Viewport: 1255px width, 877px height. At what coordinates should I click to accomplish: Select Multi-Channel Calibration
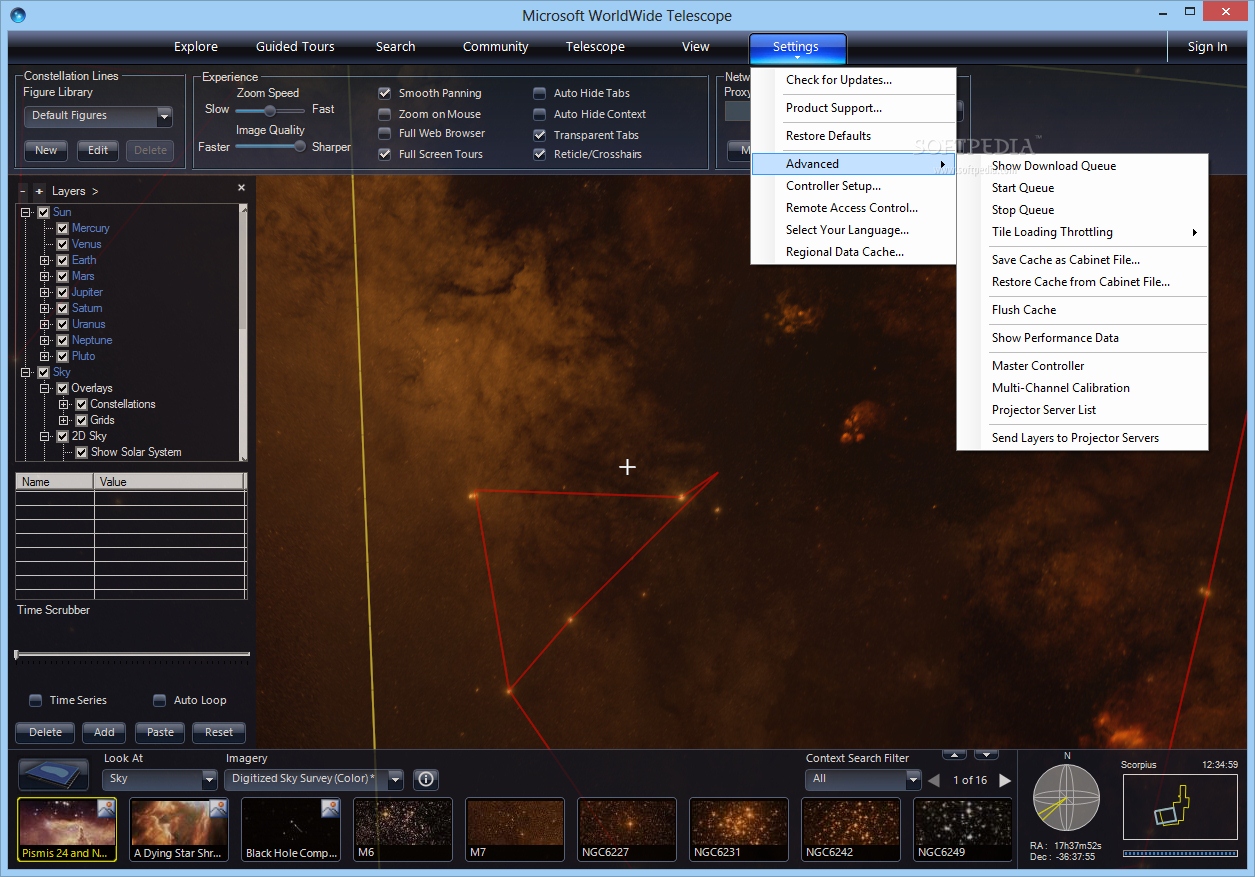point(1083,388)
